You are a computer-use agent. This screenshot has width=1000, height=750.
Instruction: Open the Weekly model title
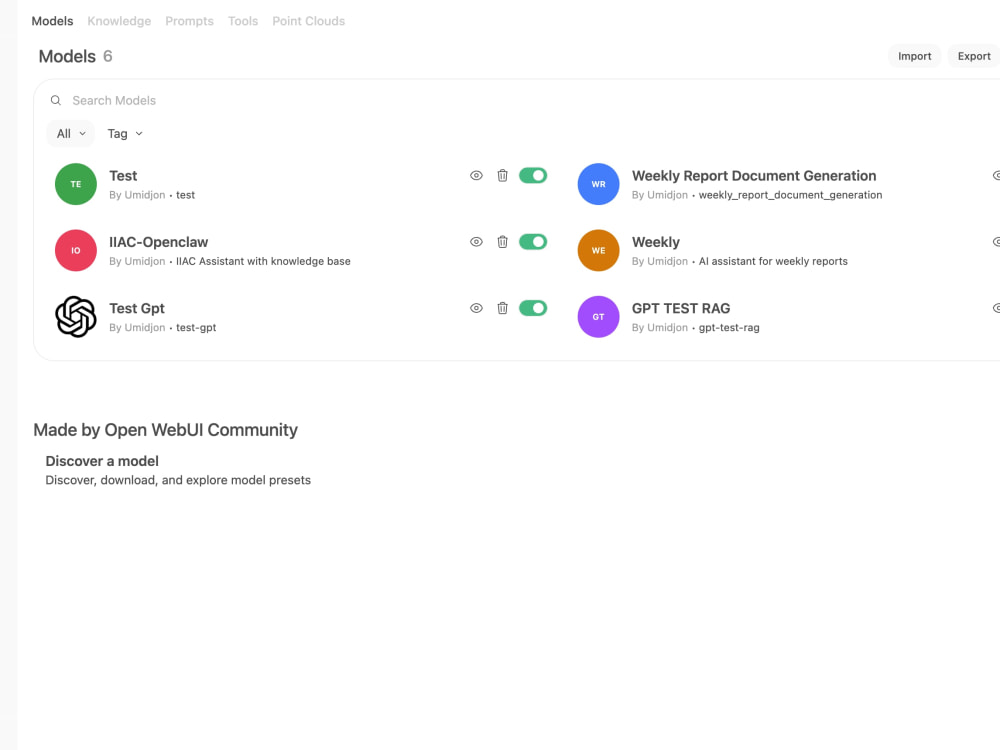(656, 242)
